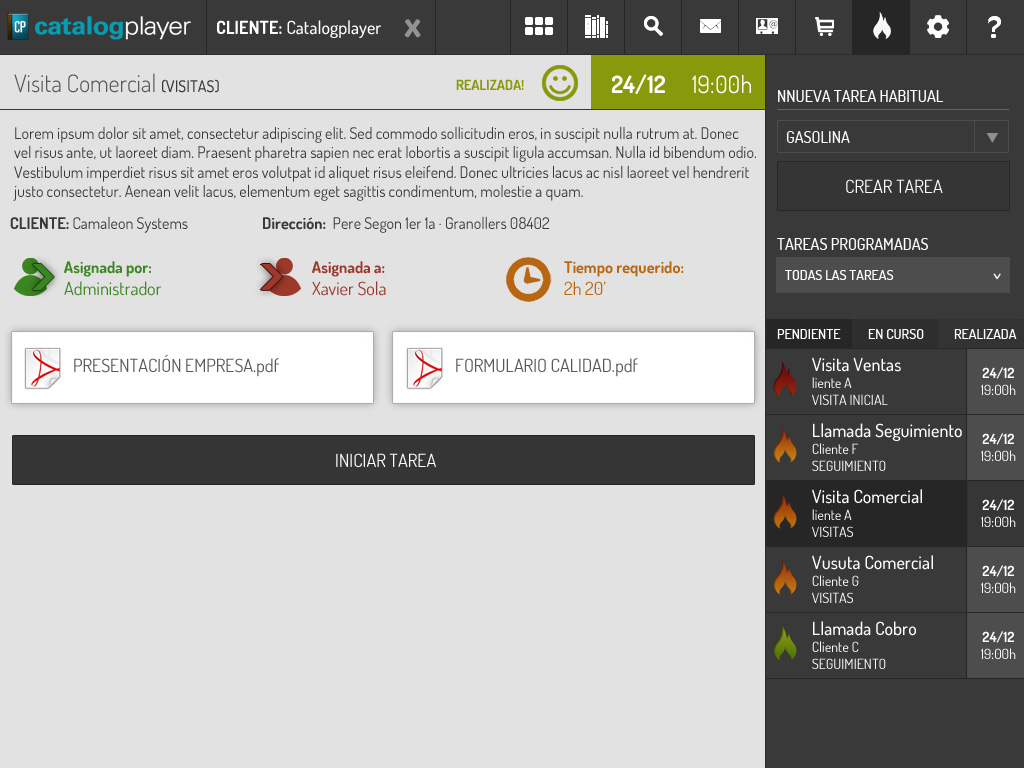1024x768 pixels.
Task: Open the shopping cart icon
Action: click(824, 27)
